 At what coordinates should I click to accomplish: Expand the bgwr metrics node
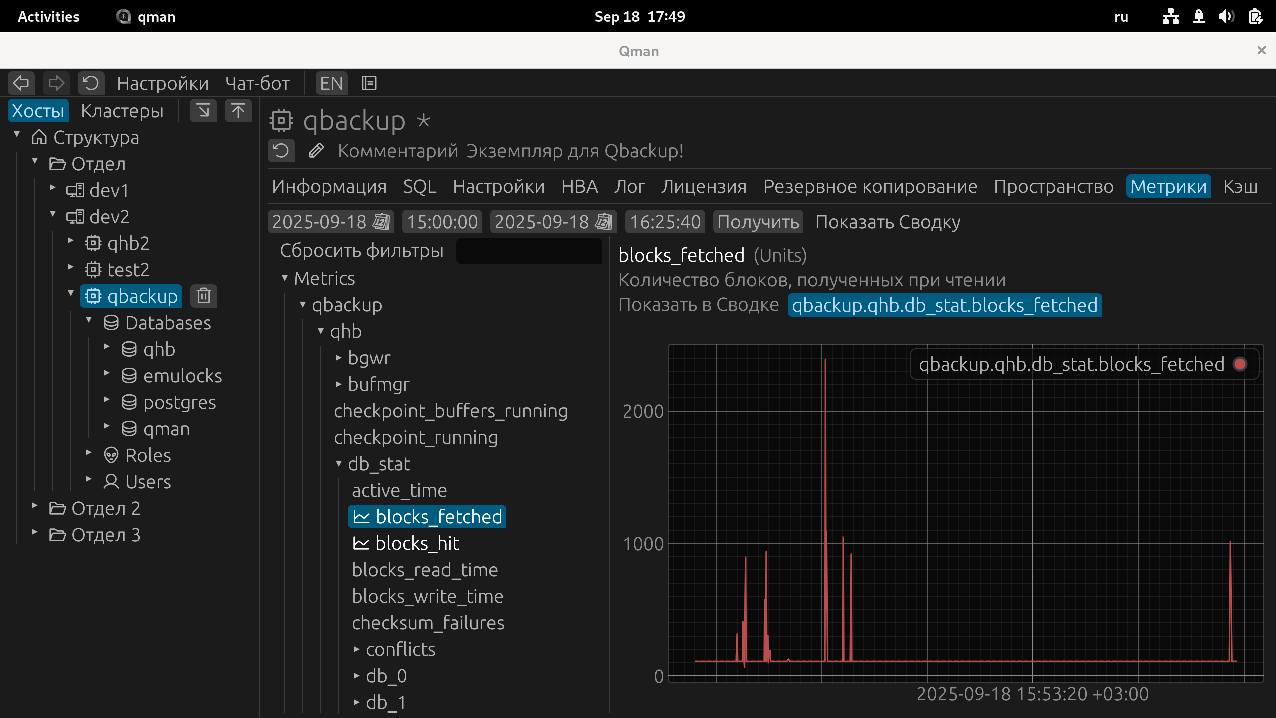coord(339,358)
